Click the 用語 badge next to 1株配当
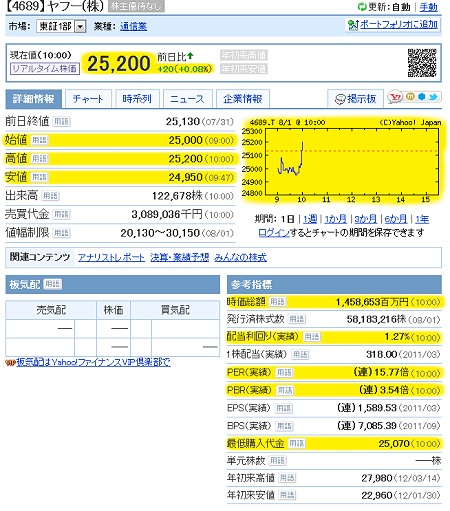Screen dimensions: 450x511 [300, 355]
